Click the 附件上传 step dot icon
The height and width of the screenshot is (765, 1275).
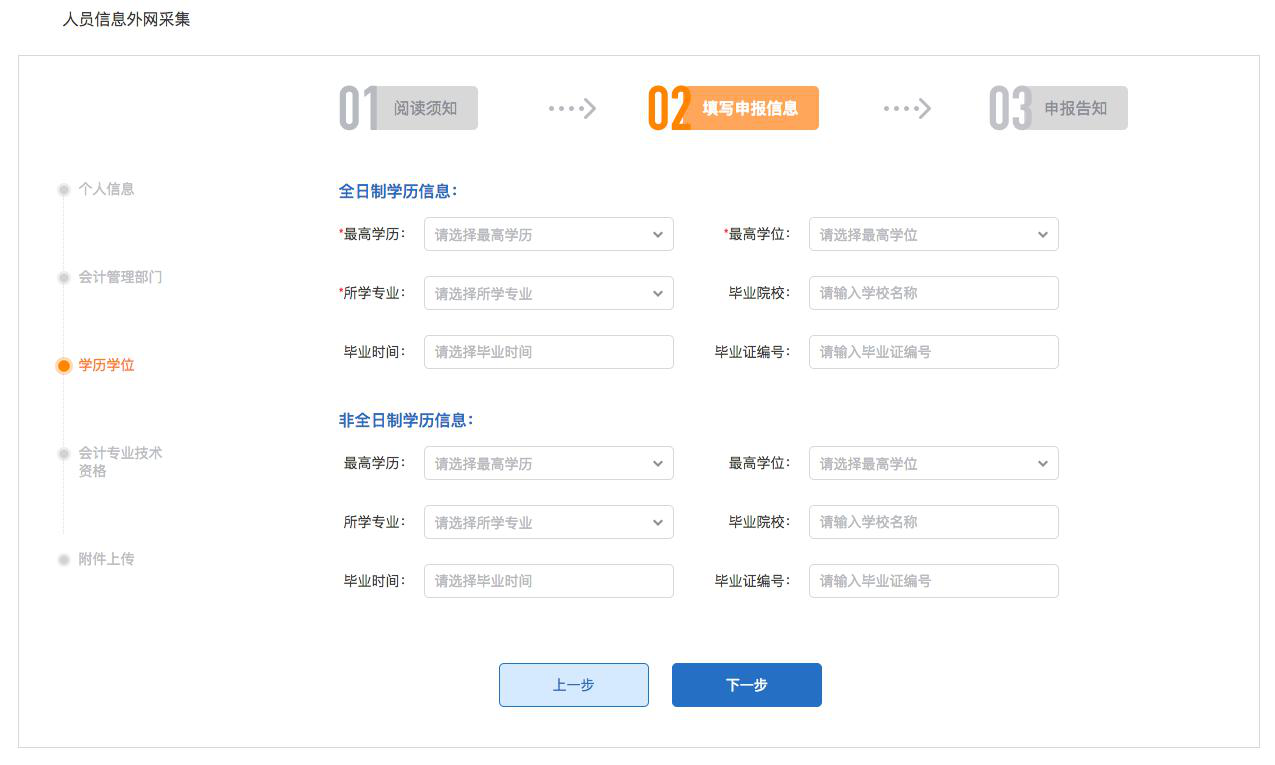click(64, 560)
